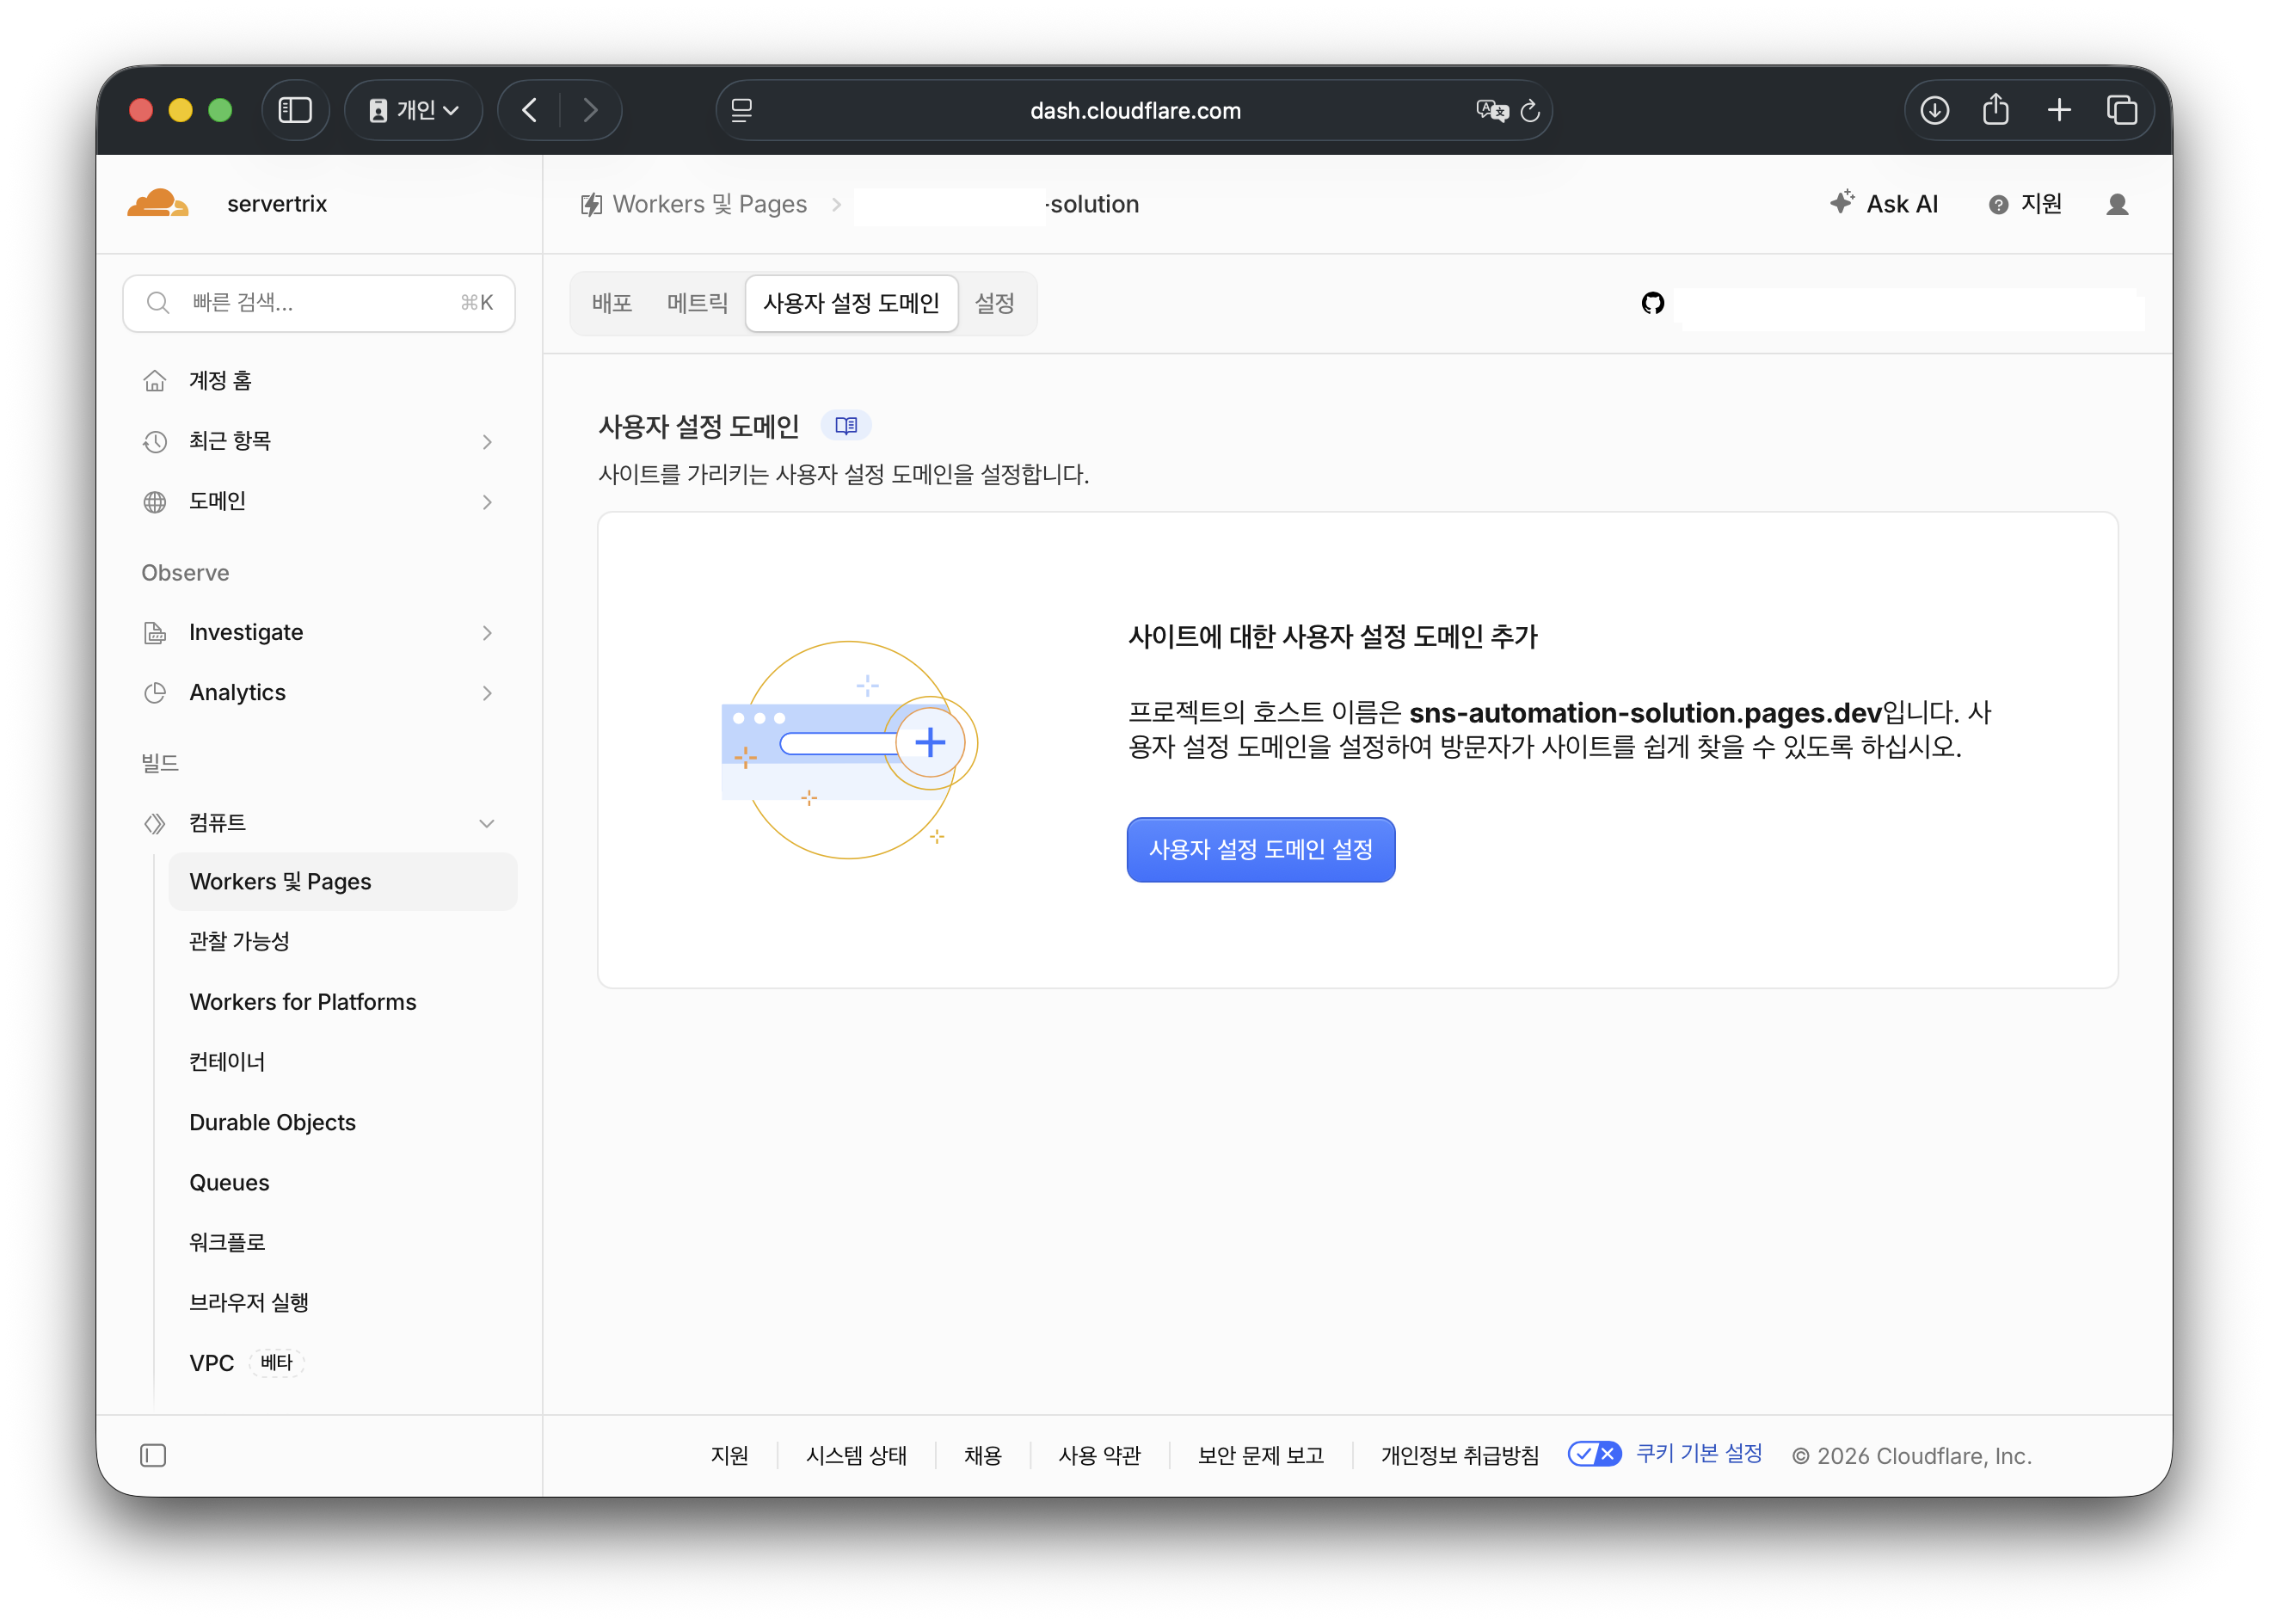Go forward with the Safari forward arrow
Viewport: 2269px width, 1624px height.
pyautogui.click(x=590, y=110)
